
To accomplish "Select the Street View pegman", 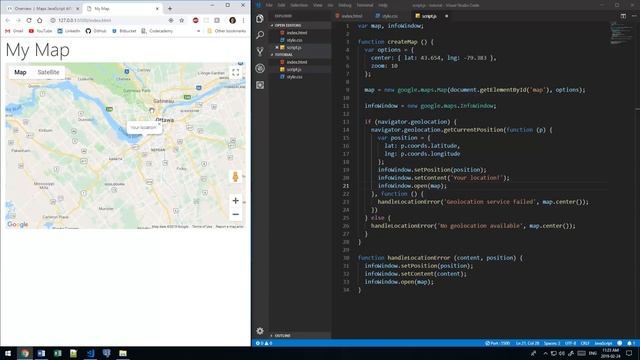I will [235, 177].
